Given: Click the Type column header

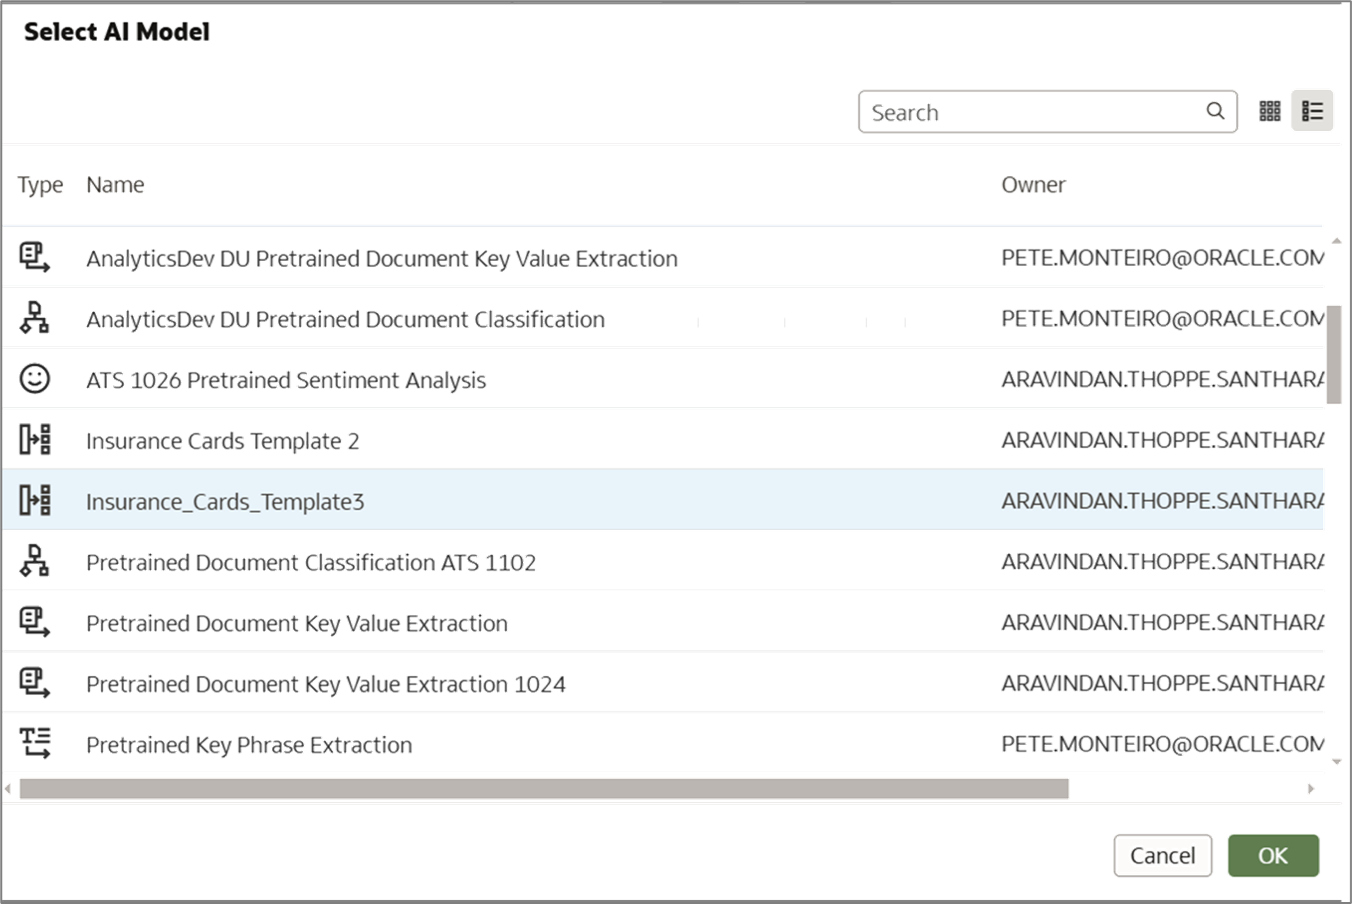Looking at the screenshot, I should click(x=40, y=185).
